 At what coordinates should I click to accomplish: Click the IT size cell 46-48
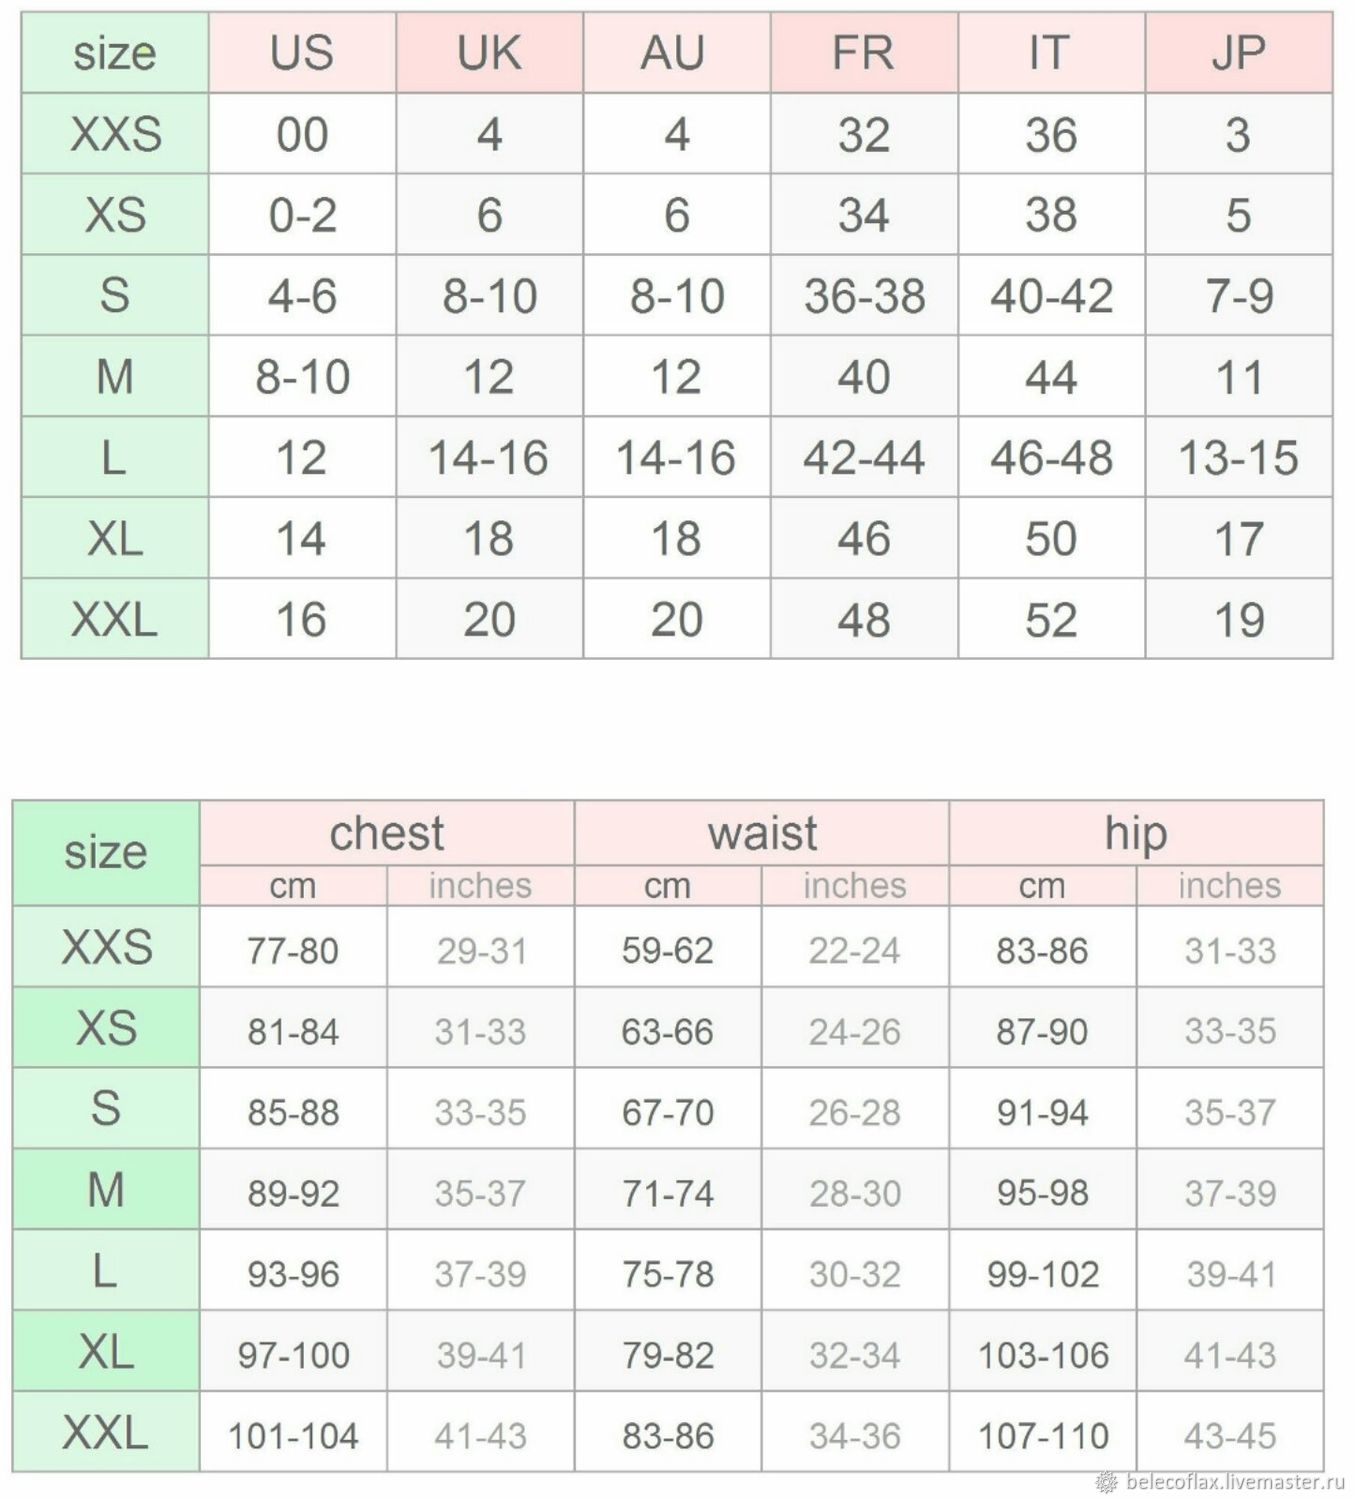[1051, 457]
